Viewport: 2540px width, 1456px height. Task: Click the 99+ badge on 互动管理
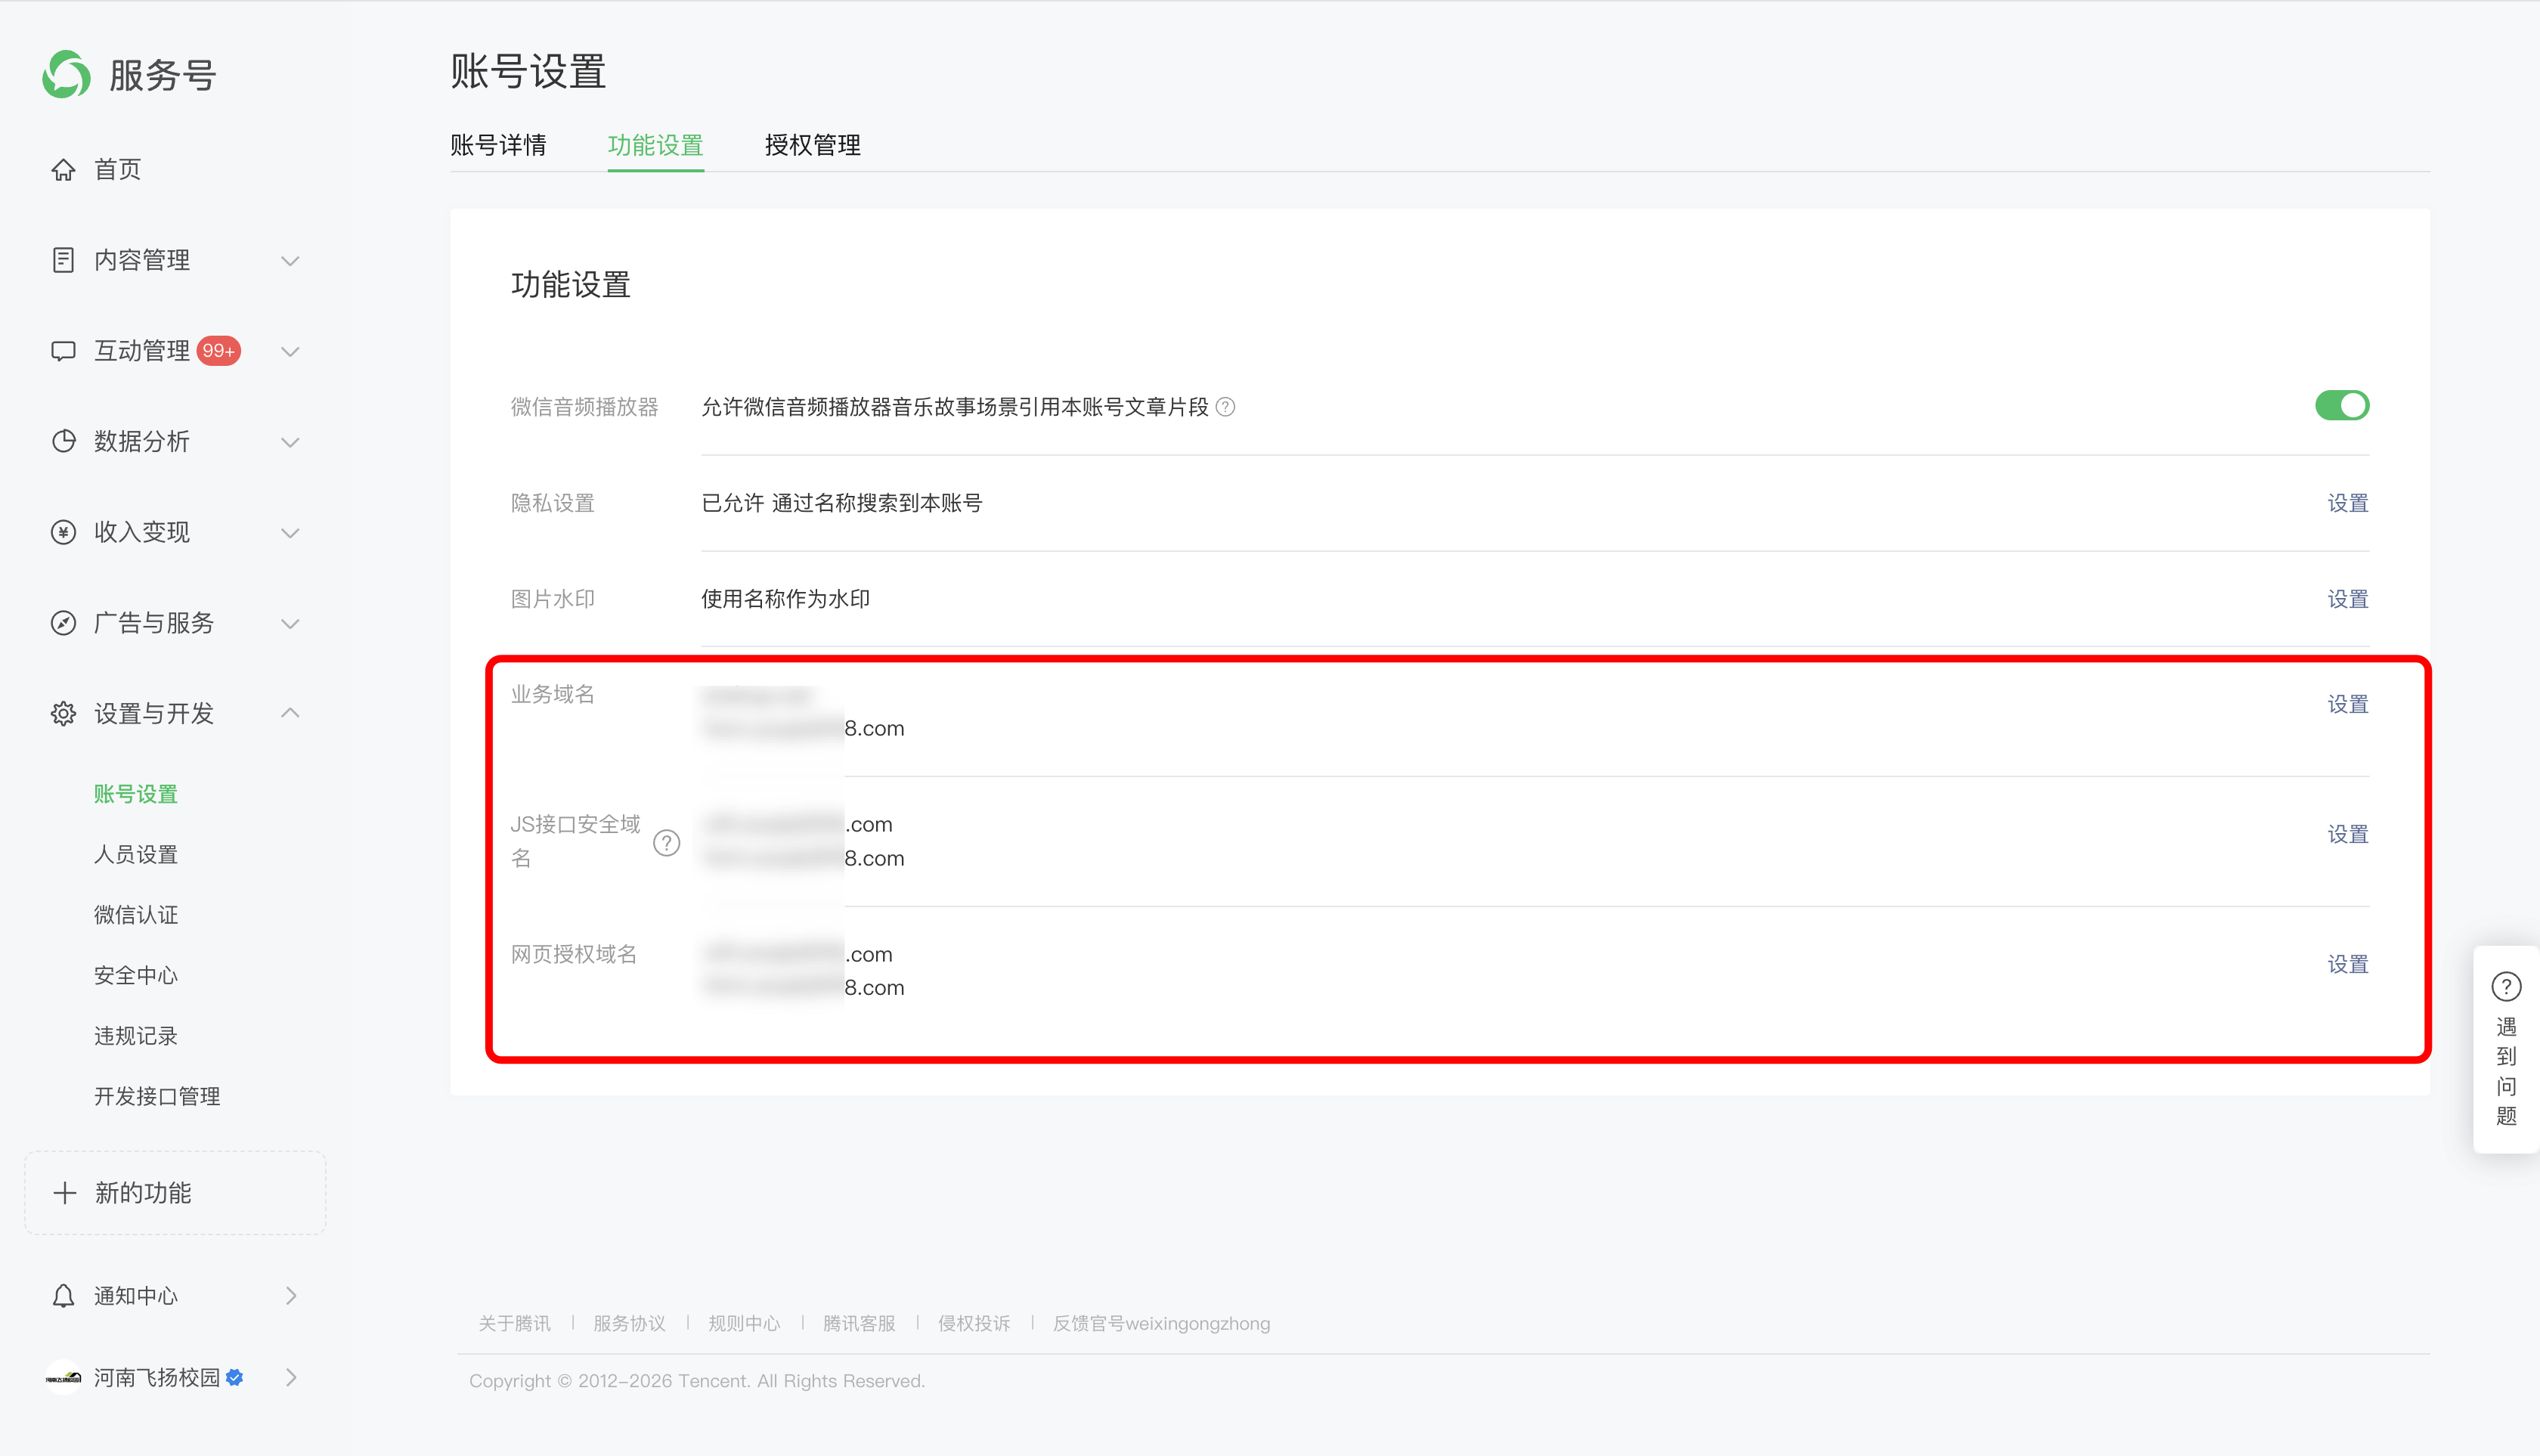tap(218, 351)
